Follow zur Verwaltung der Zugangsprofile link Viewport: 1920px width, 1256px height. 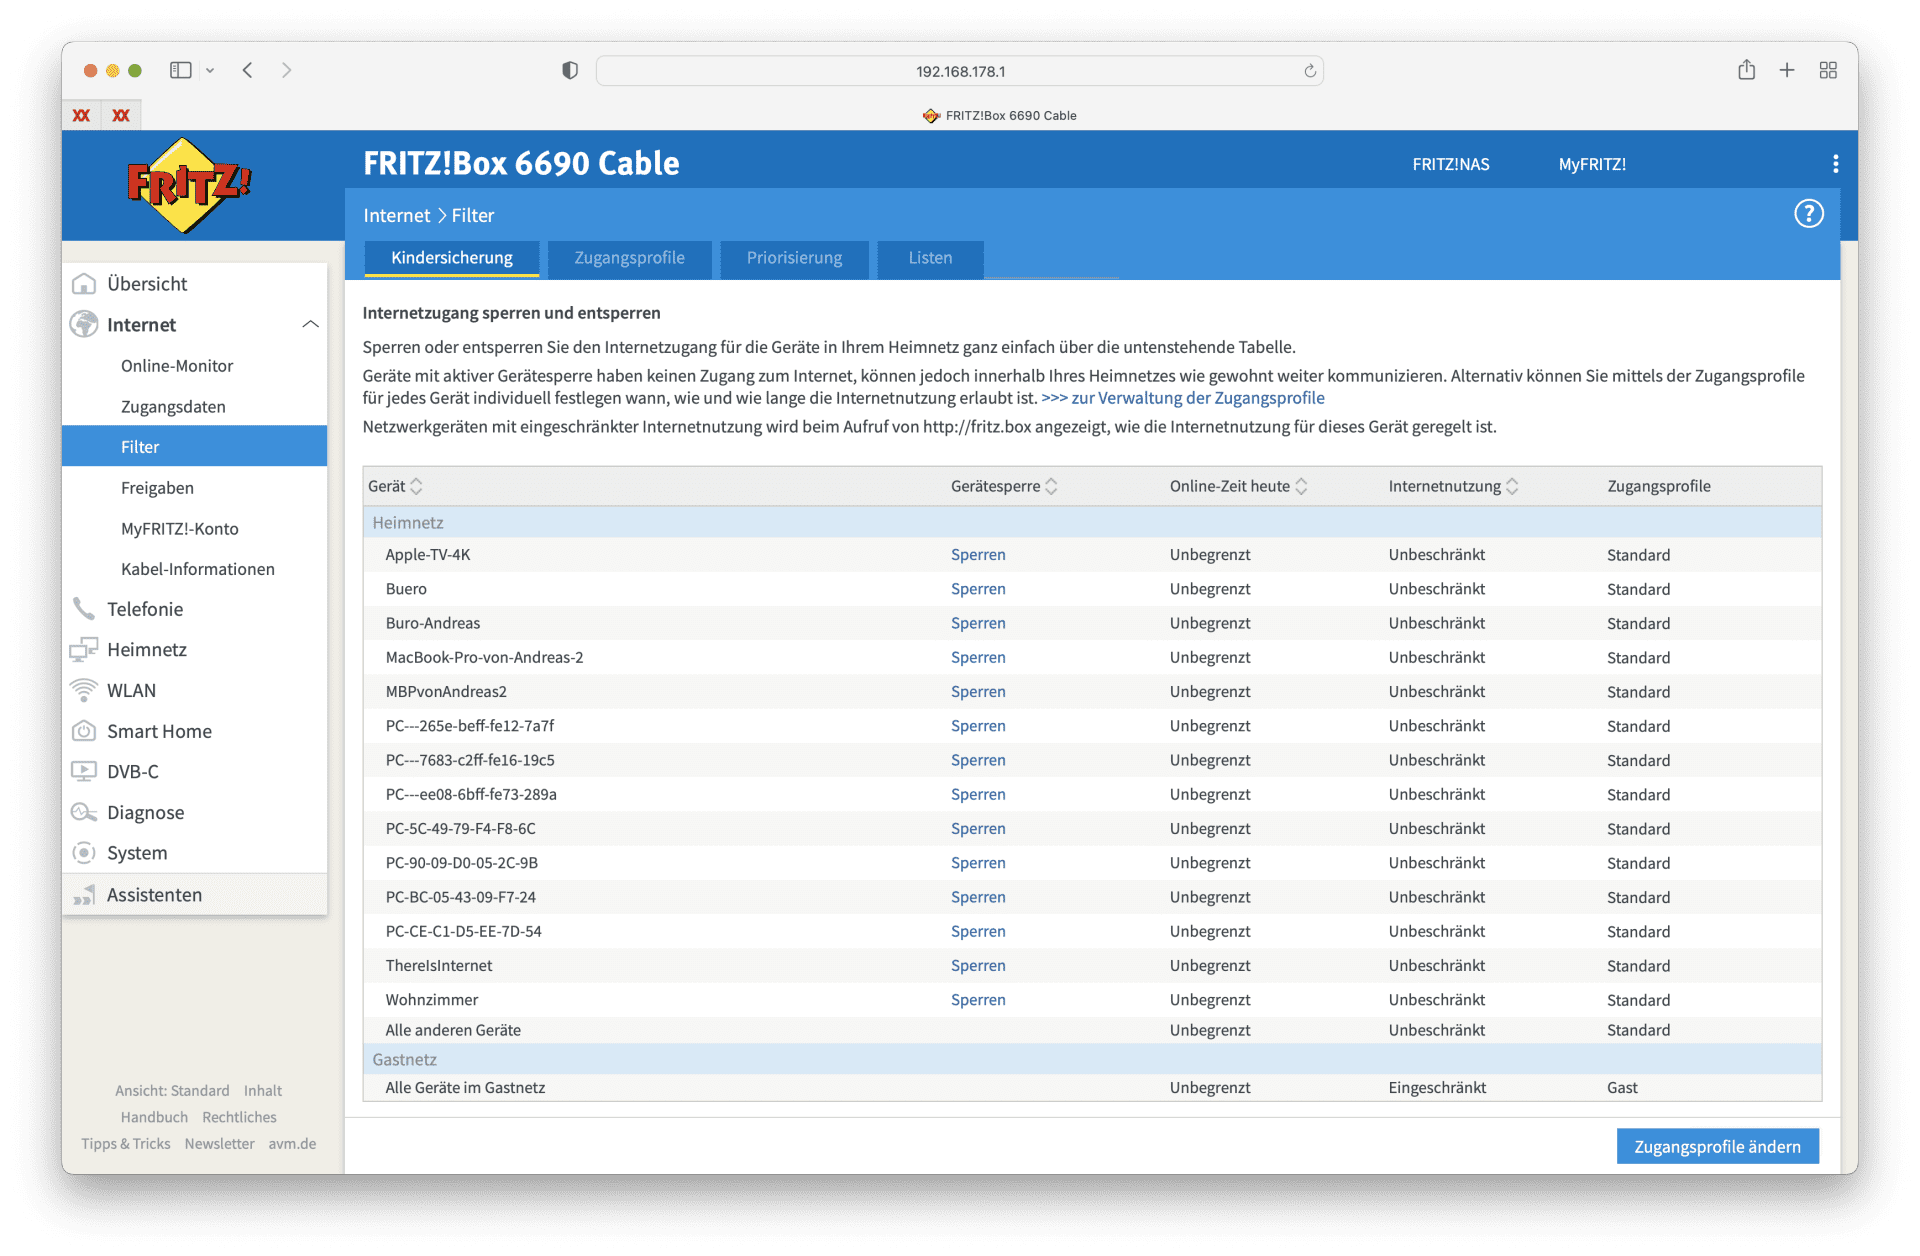point(1183,398)
